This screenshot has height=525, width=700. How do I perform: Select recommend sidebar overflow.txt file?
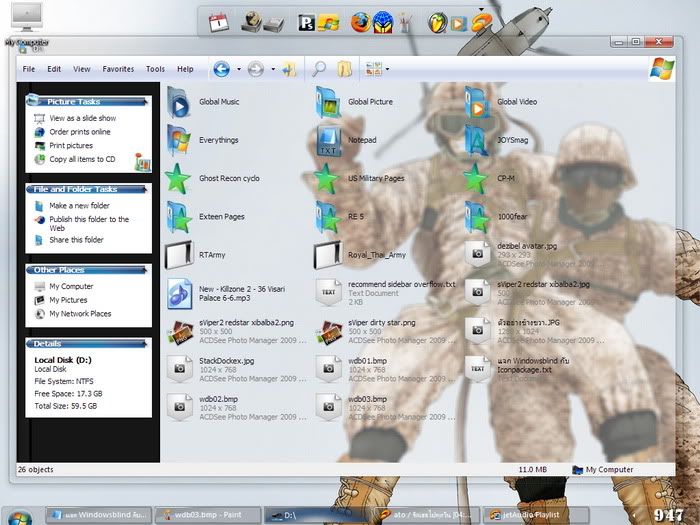coord(386,293)
